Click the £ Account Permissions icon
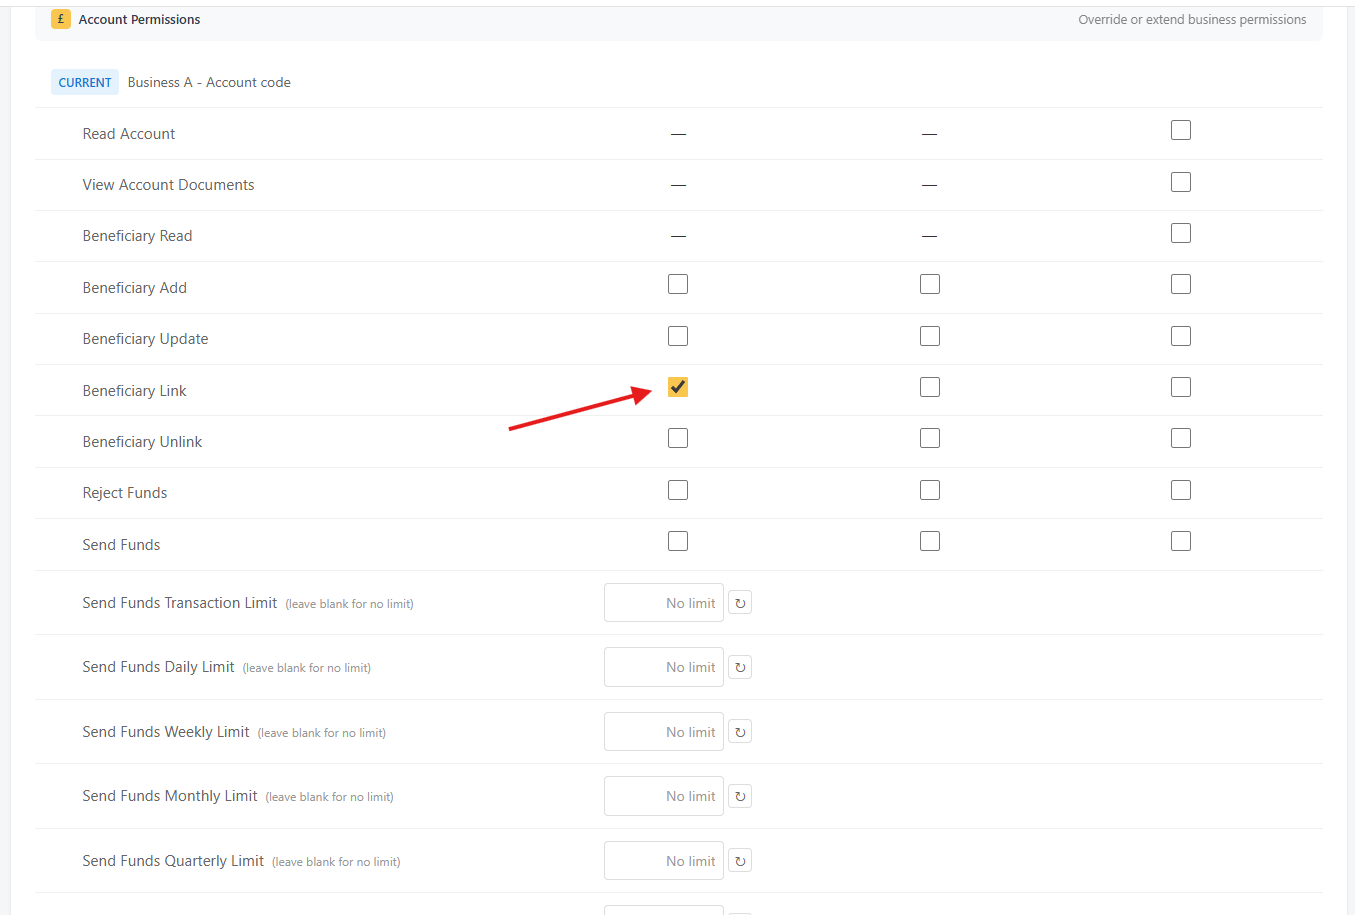This screenshot has height=915, width=1355. point(60,19)
